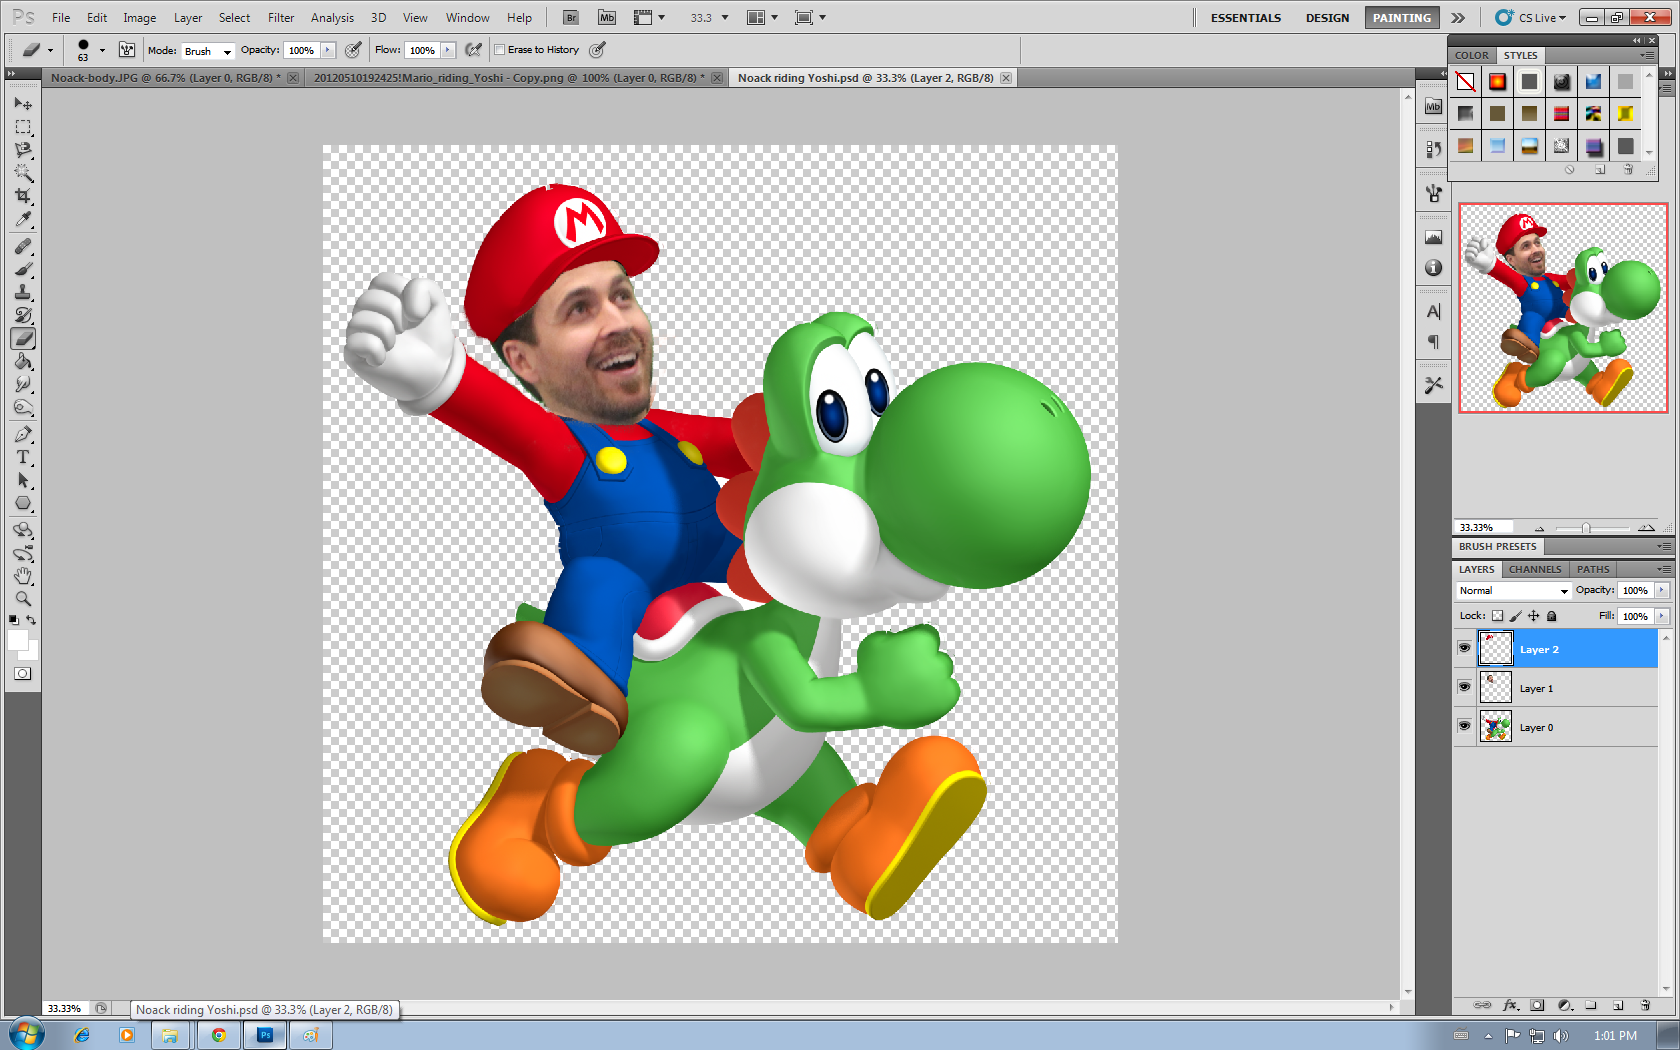
Task: Select the Zoom tool
Action: click(x=23, y=599)
